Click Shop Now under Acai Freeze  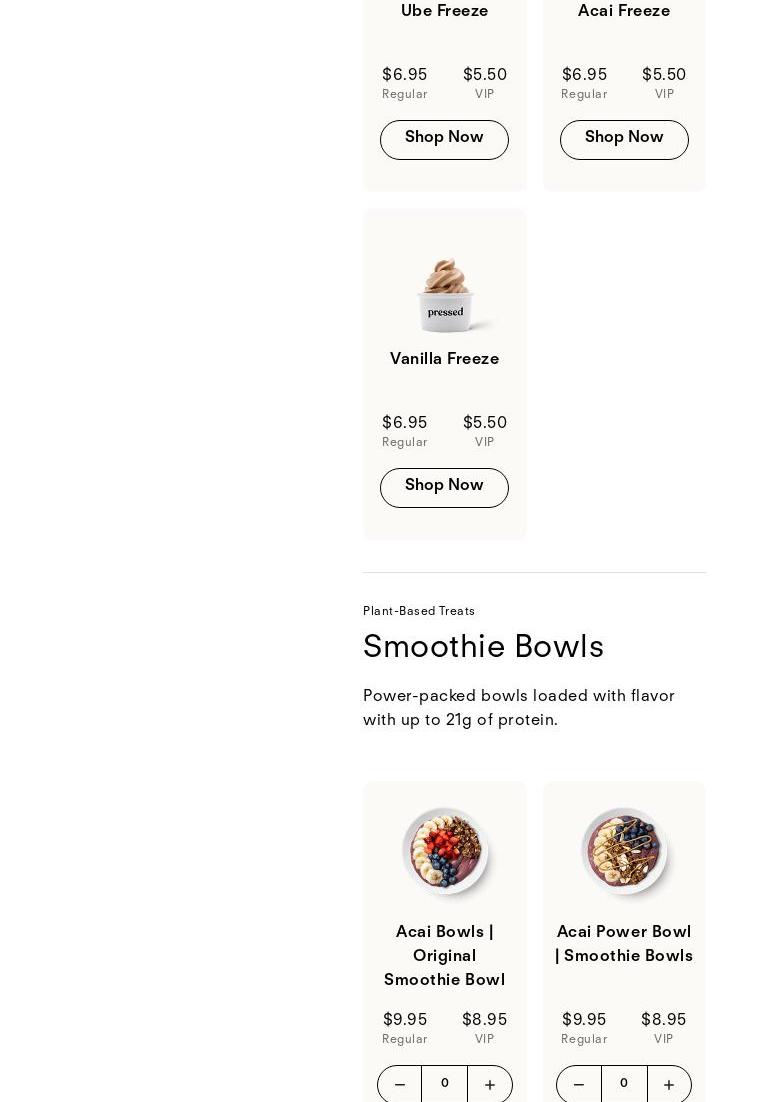click(624, 139)
